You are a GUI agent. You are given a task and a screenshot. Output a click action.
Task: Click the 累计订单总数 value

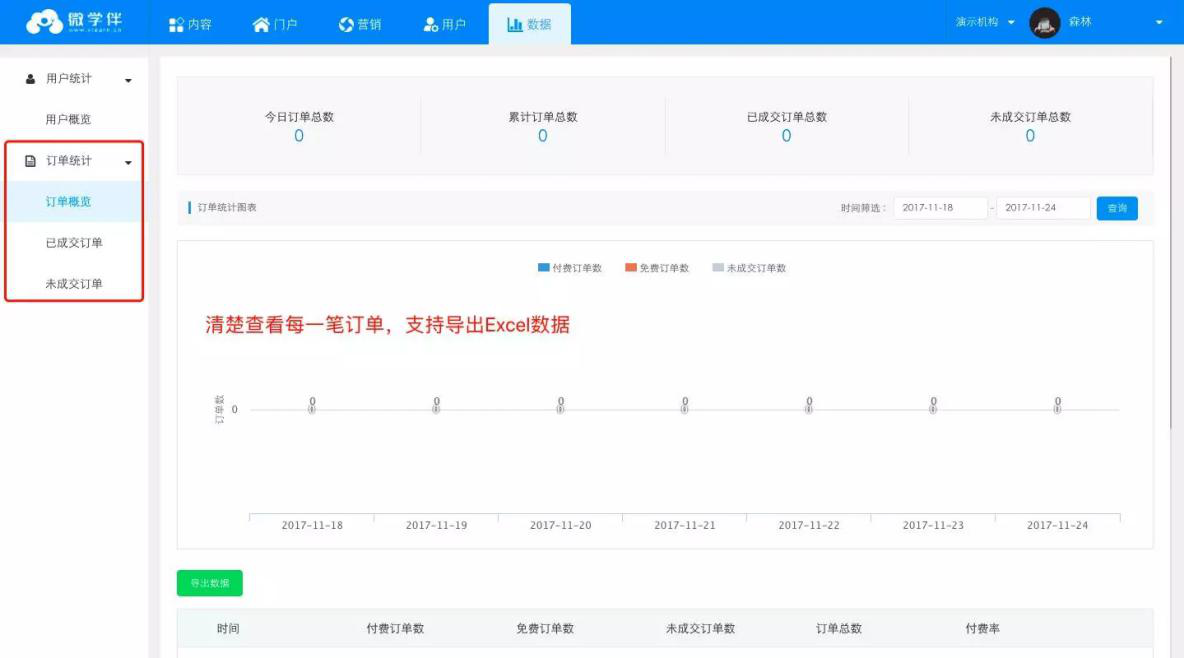pos(542,136)
